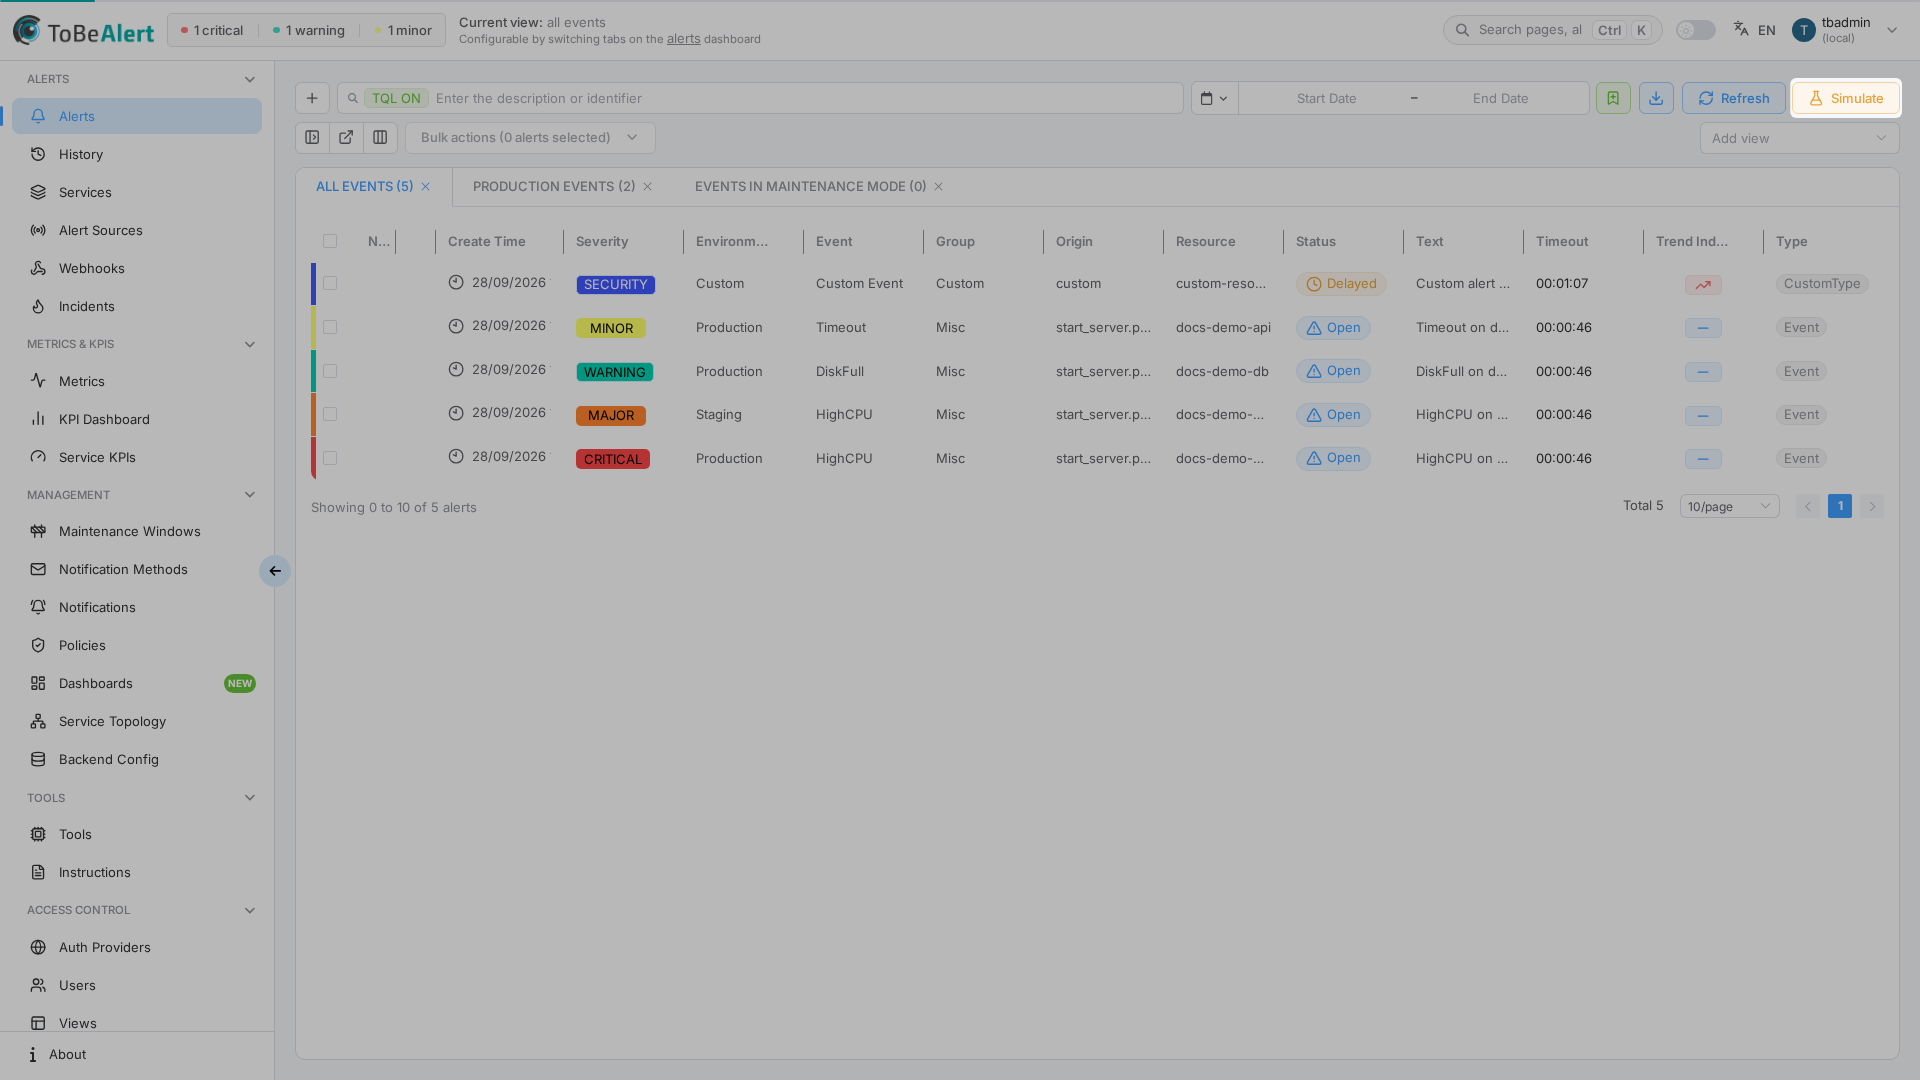Click the TQL query input field
1920x1080 pixels.
[x=760, y=98]
